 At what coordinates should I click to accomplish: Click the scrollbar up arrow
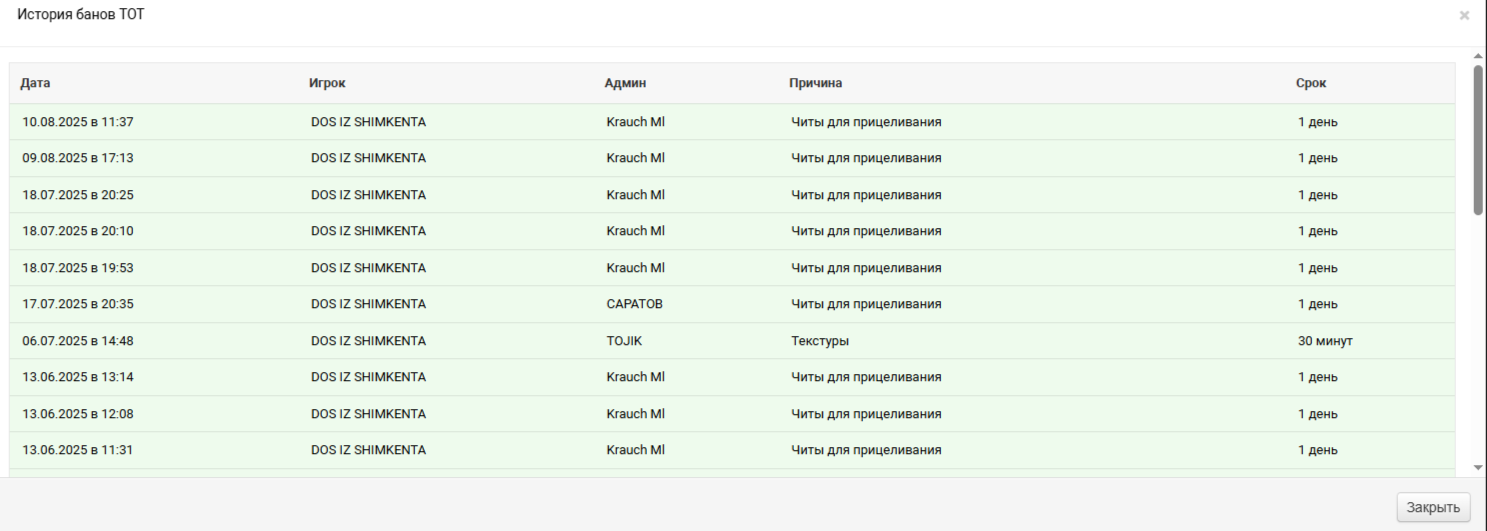pos(1478,58)
